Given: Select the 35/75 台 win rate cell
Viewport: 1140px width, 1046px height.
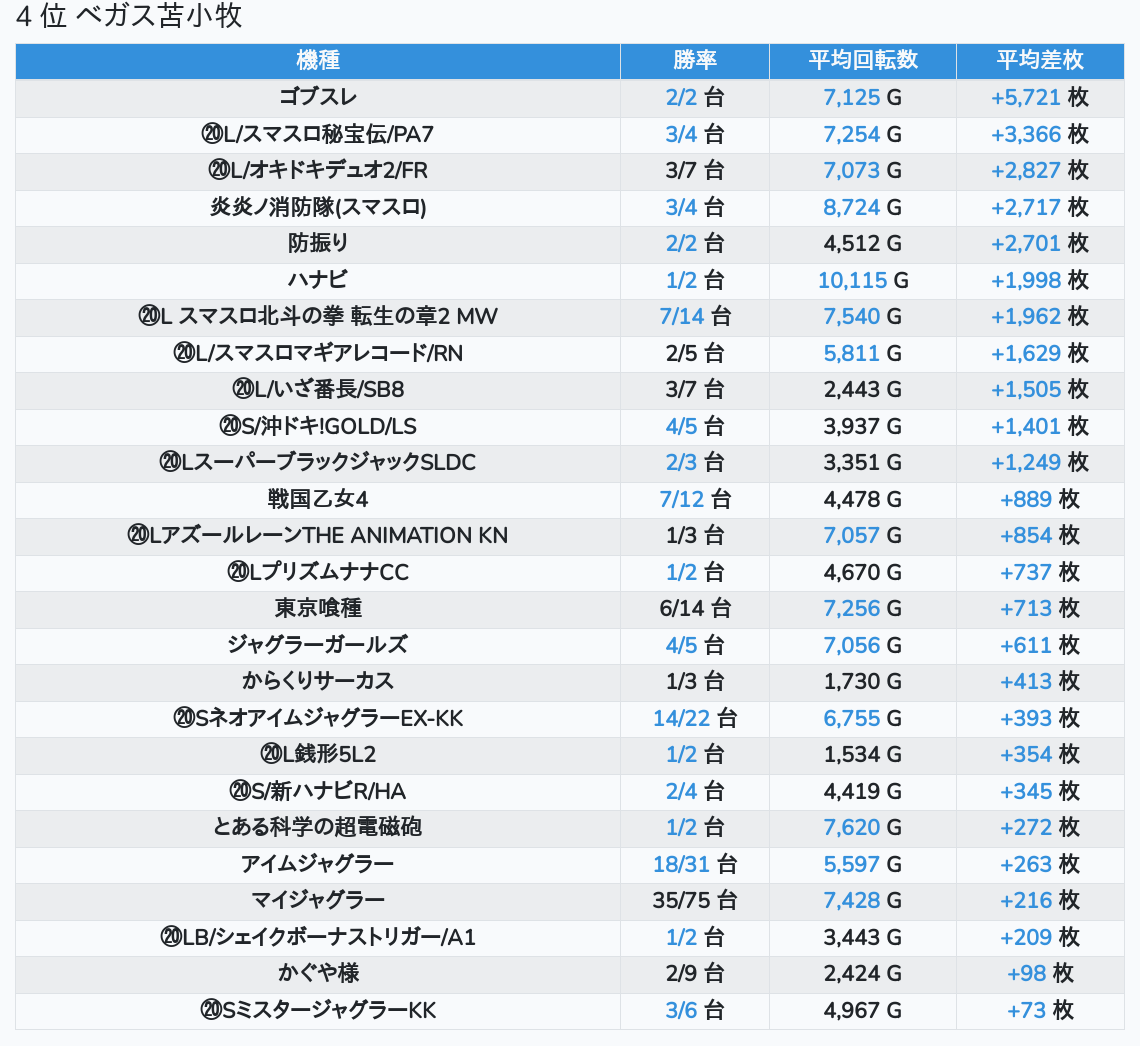Looking at the screenshot, I should pos(695,901).
